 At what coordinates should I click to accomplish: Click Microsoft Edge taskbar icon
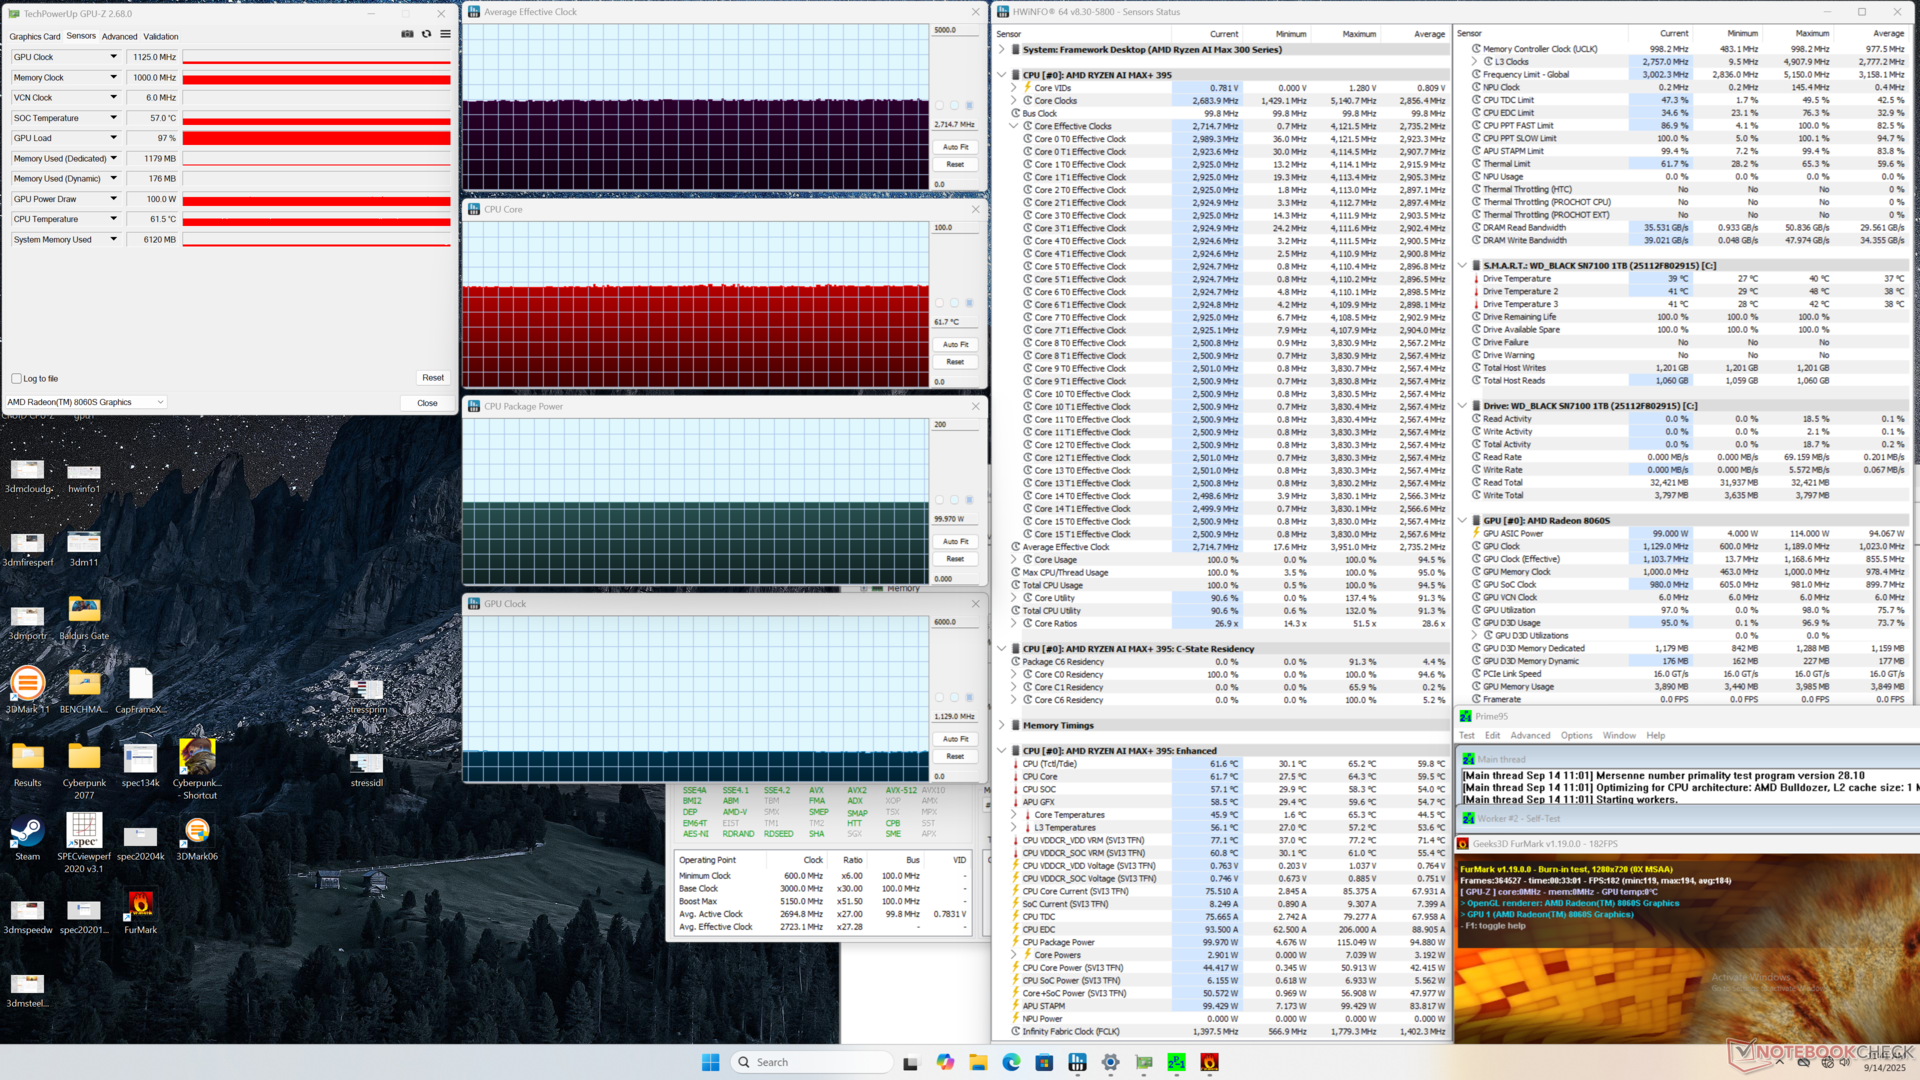click(1011, 1062)
